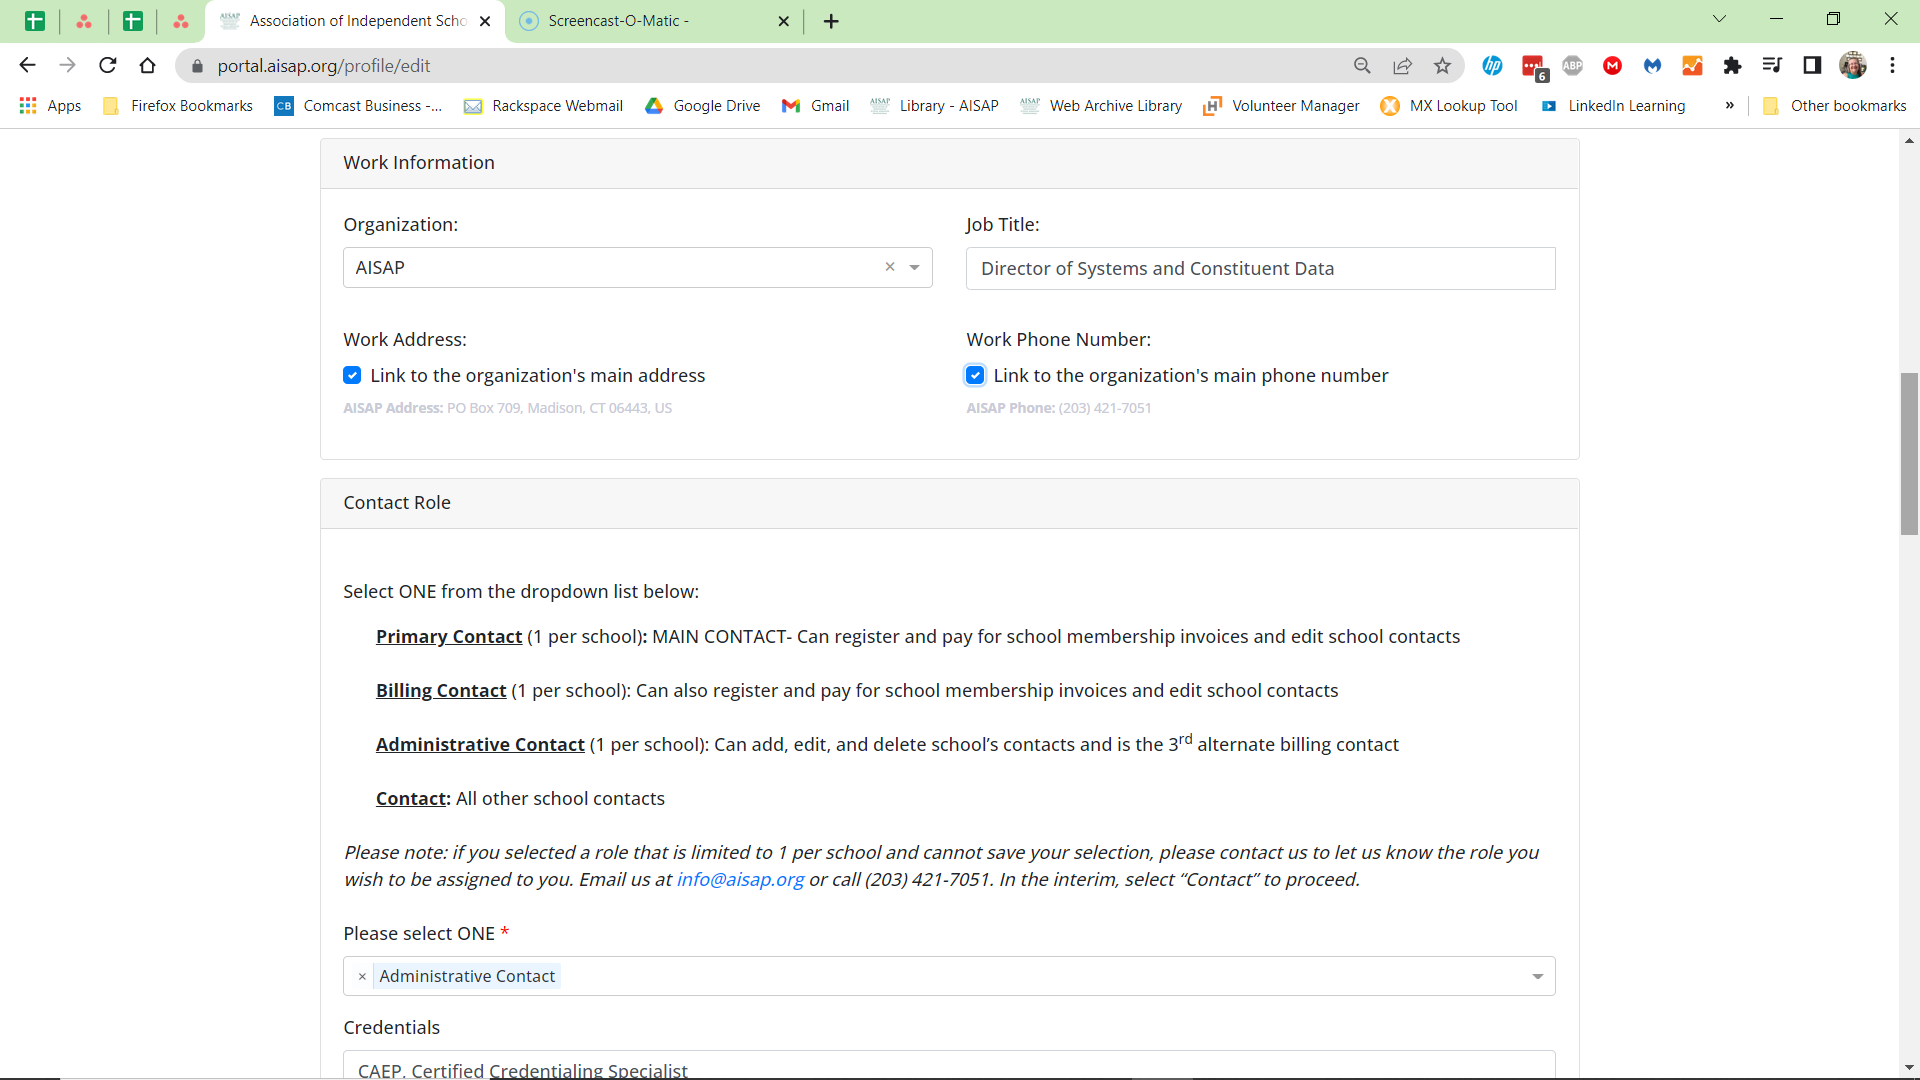Image resolution: width=1920 pixels, height=1080 pixels.
Task: Click the share this page icon
Action: tap(1402, 66)
